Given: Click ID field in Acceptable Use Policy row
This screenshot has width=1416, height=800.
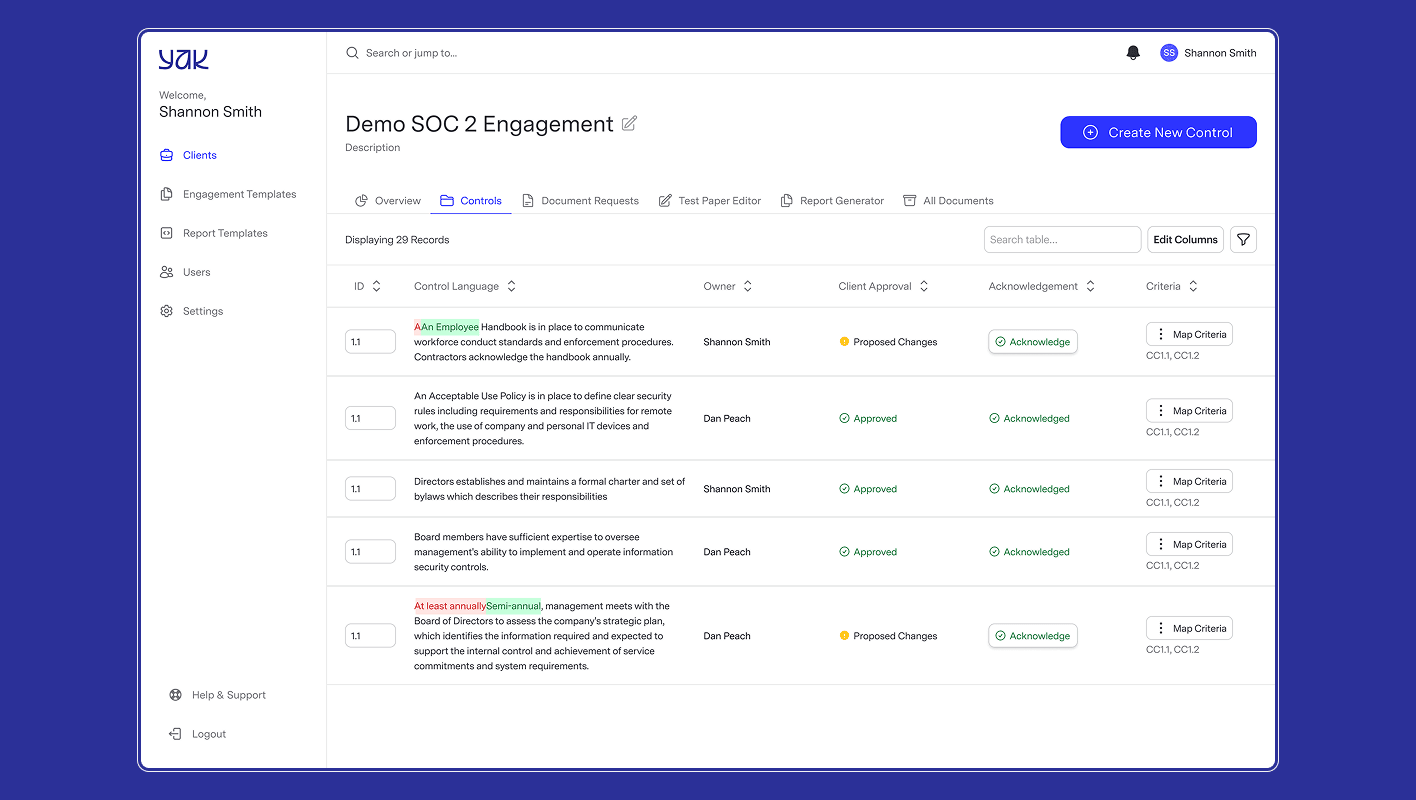Looking at the screenshot, I should [x=370, y=419].
